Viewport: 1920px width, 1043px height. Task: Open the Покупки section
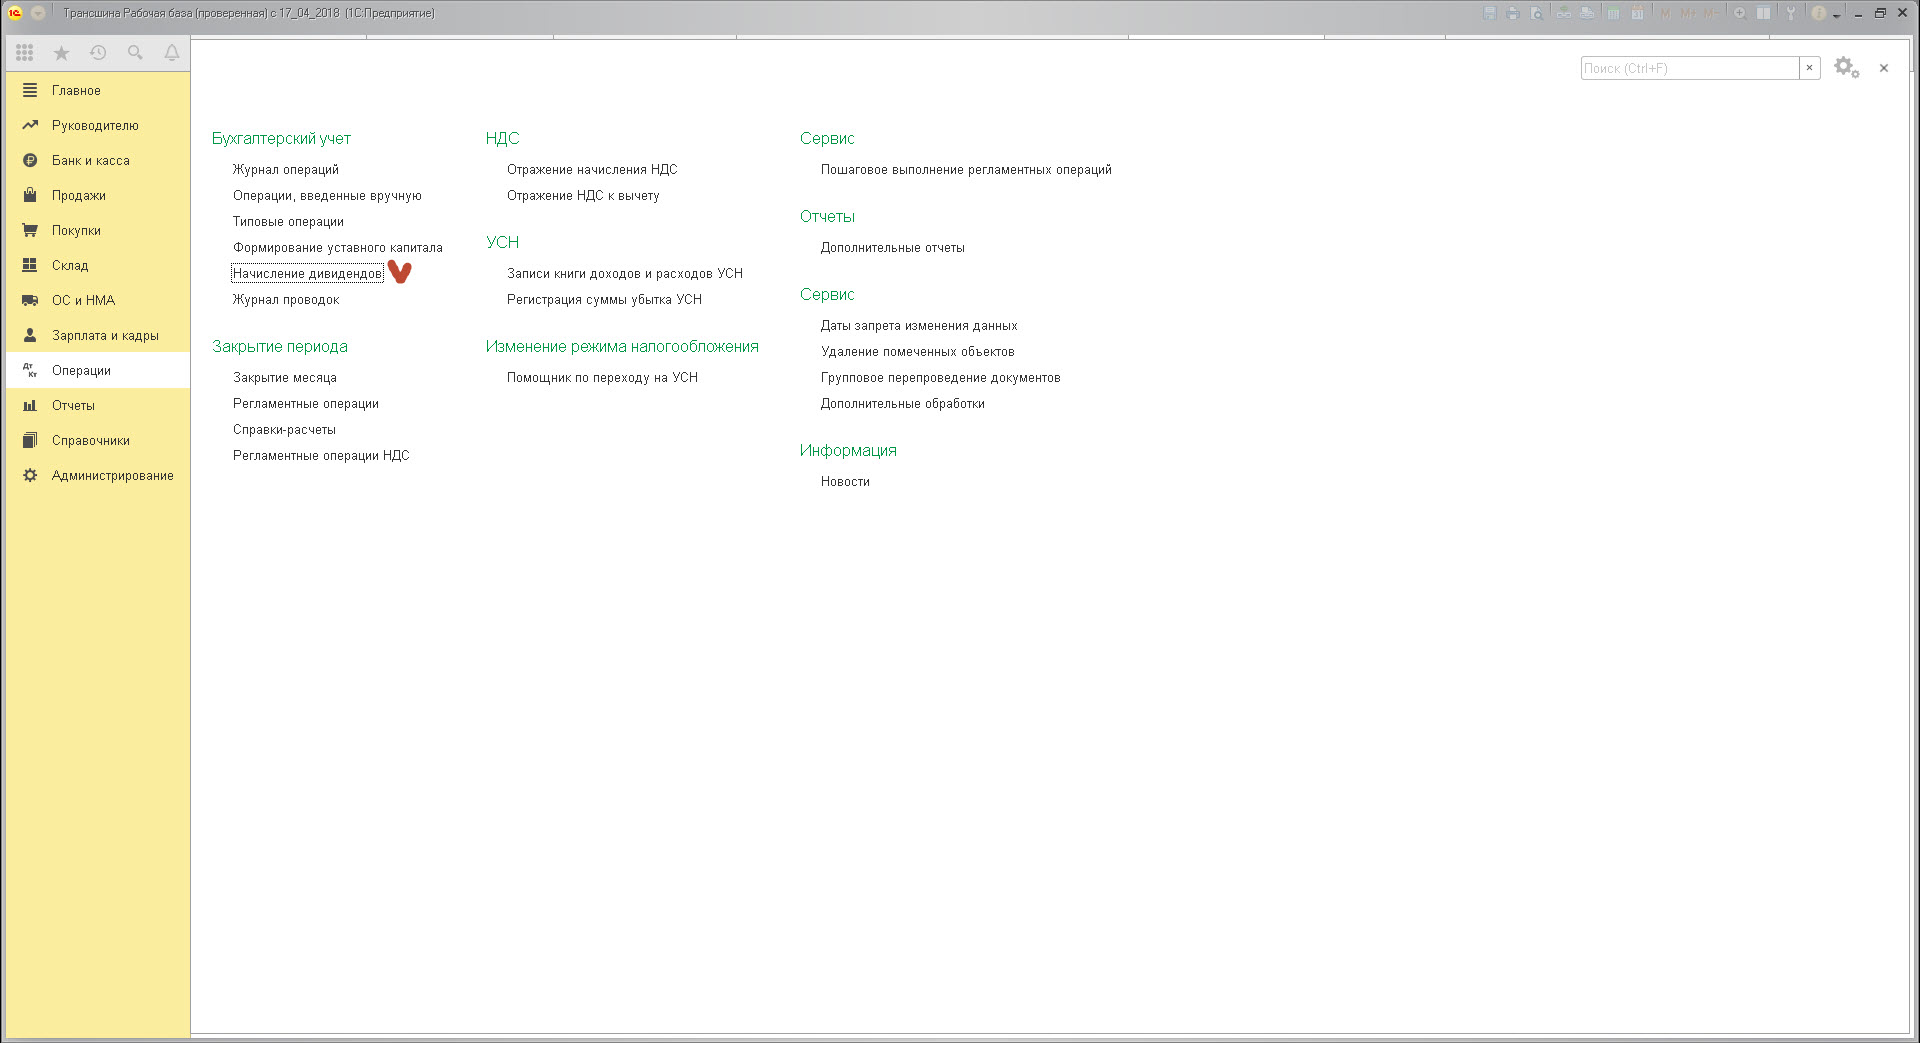[98, 230]
